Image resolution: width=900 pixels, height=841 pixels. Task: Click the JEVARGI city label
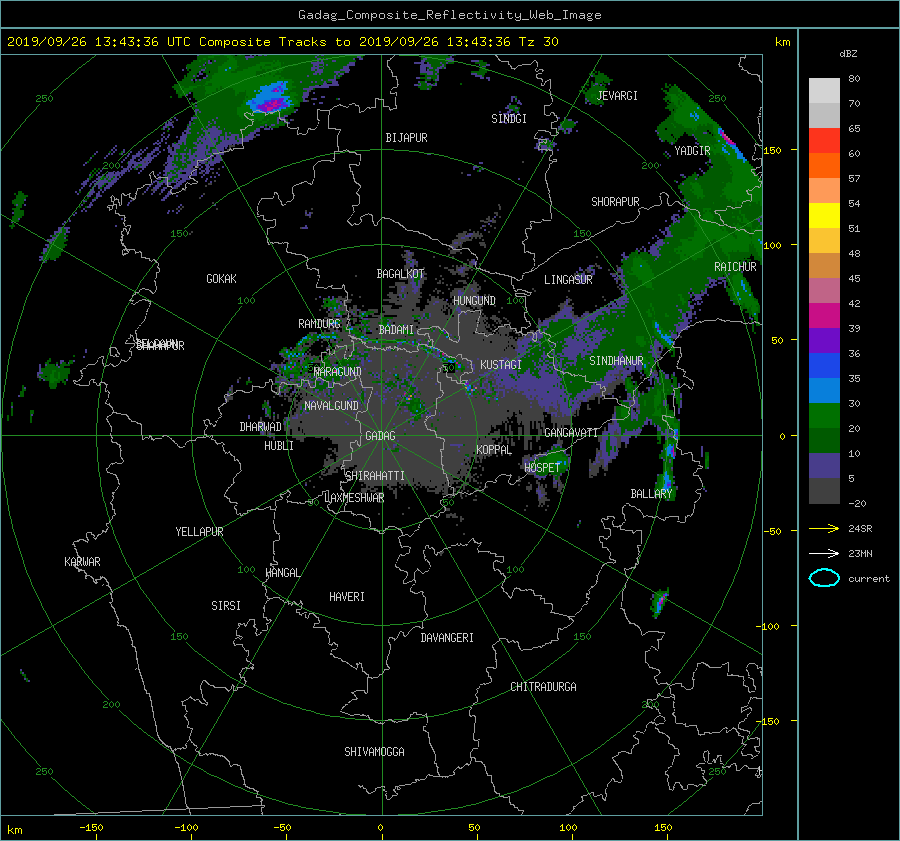pos(617,96)
